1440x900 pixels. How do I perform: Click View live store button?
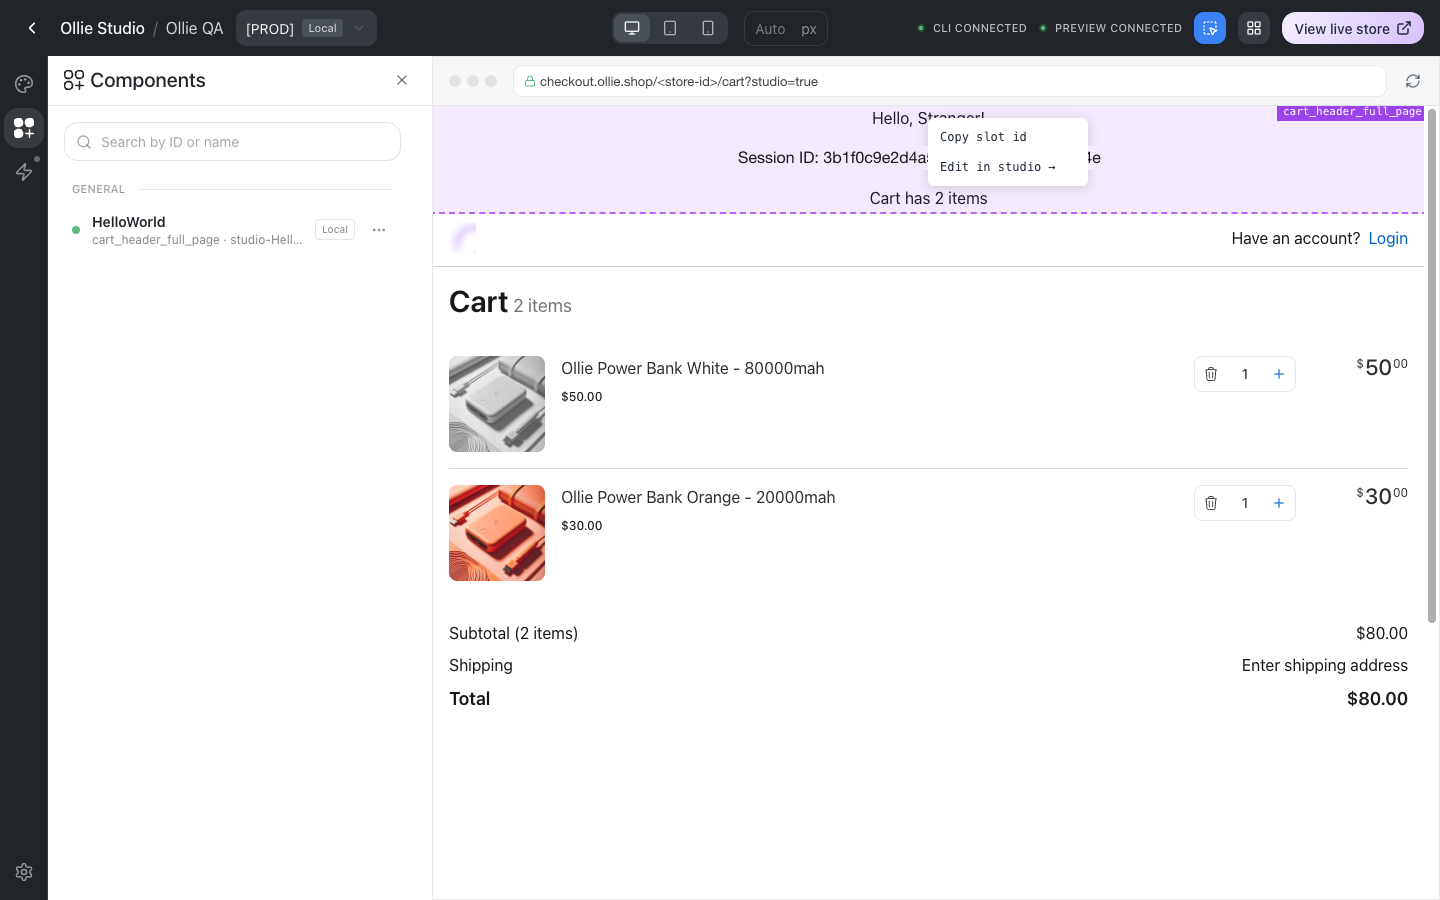[x=1353, y=28]
